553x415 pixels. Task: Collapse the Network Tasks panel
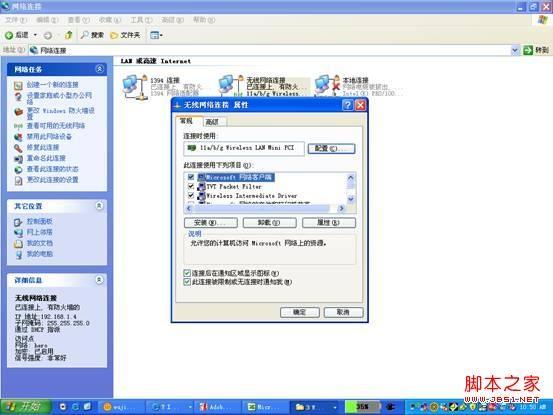pos(99,69)
